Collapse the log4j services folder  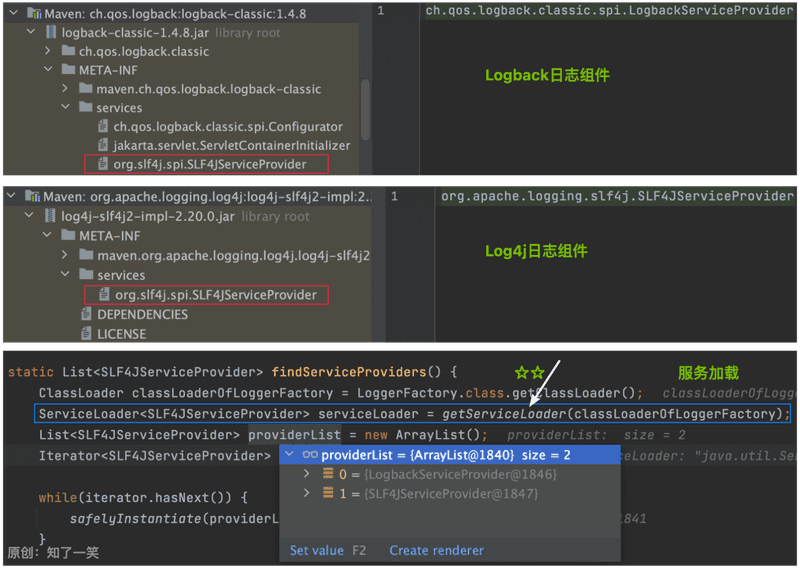66,274
